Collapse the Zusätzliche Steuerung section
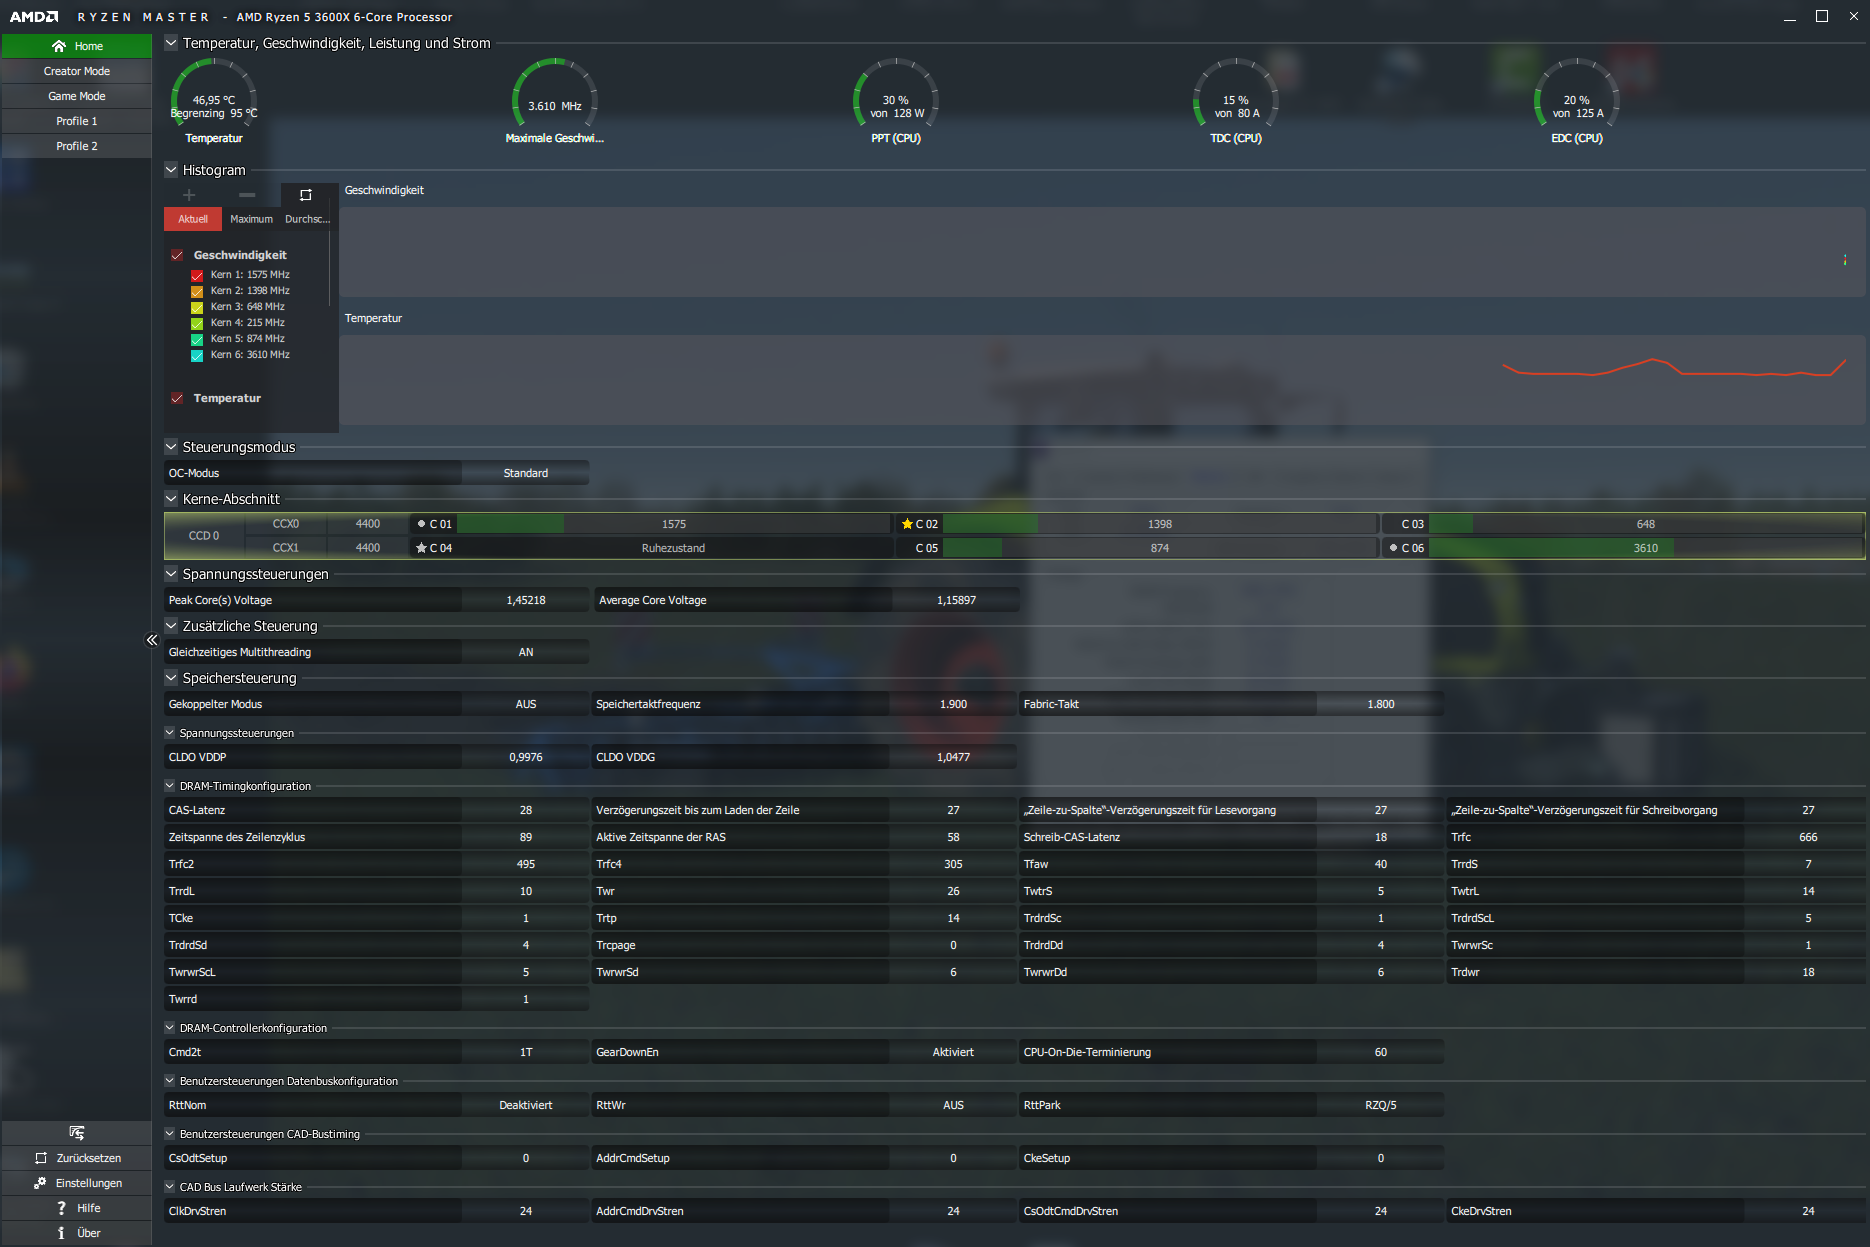Image resolution: width=1870 pixels, height=1247 pixels. click(171, 626)
